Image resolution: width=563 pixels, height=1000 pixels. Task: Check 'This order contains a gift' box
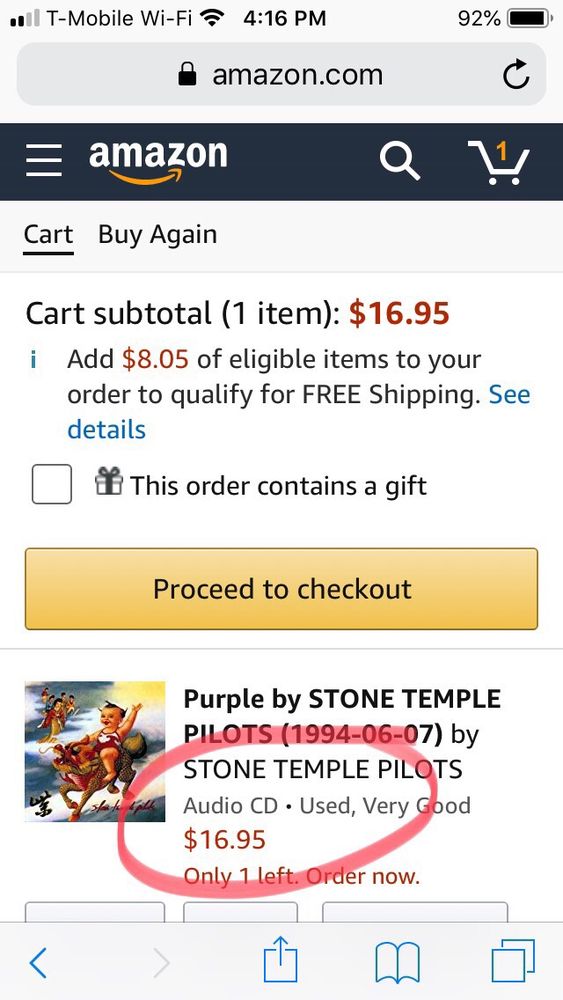pyautogui.click(x=52, y=485)
